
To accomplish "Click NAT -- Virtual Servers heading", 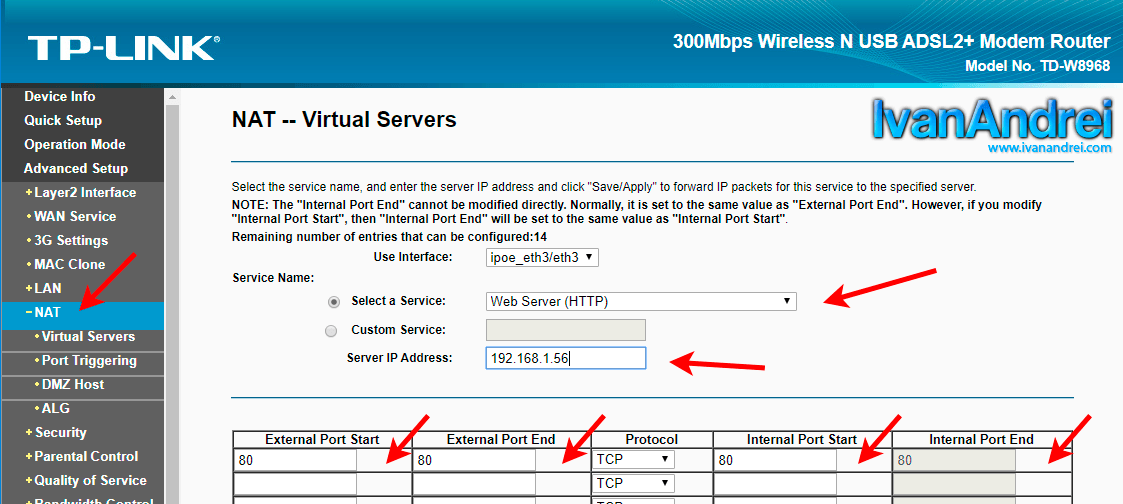I will (344, 120).
